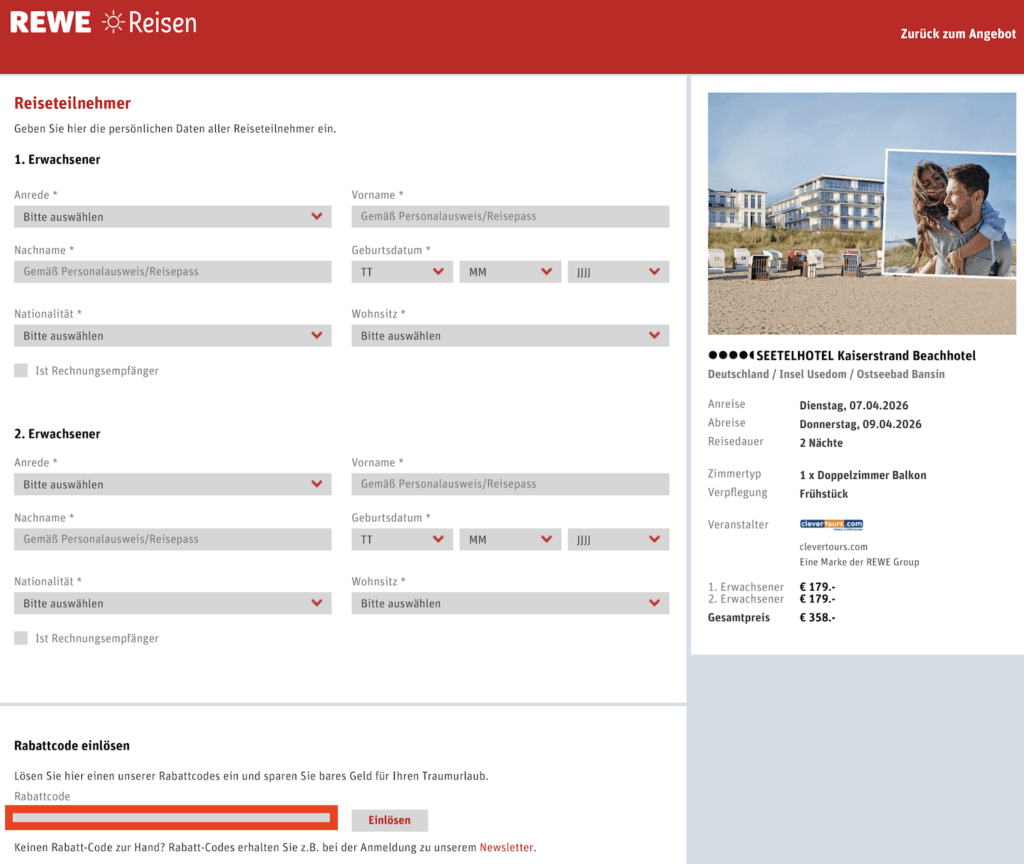
Task: Click Vorname field of 1. Erwachsener
Action: (510, 217)
